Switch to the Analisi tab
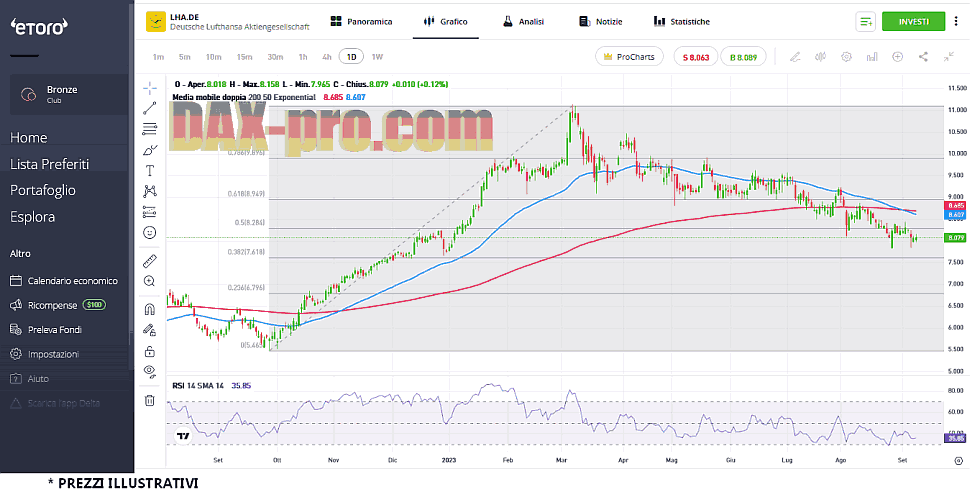970x492 pixels. (x=523, y=22)
